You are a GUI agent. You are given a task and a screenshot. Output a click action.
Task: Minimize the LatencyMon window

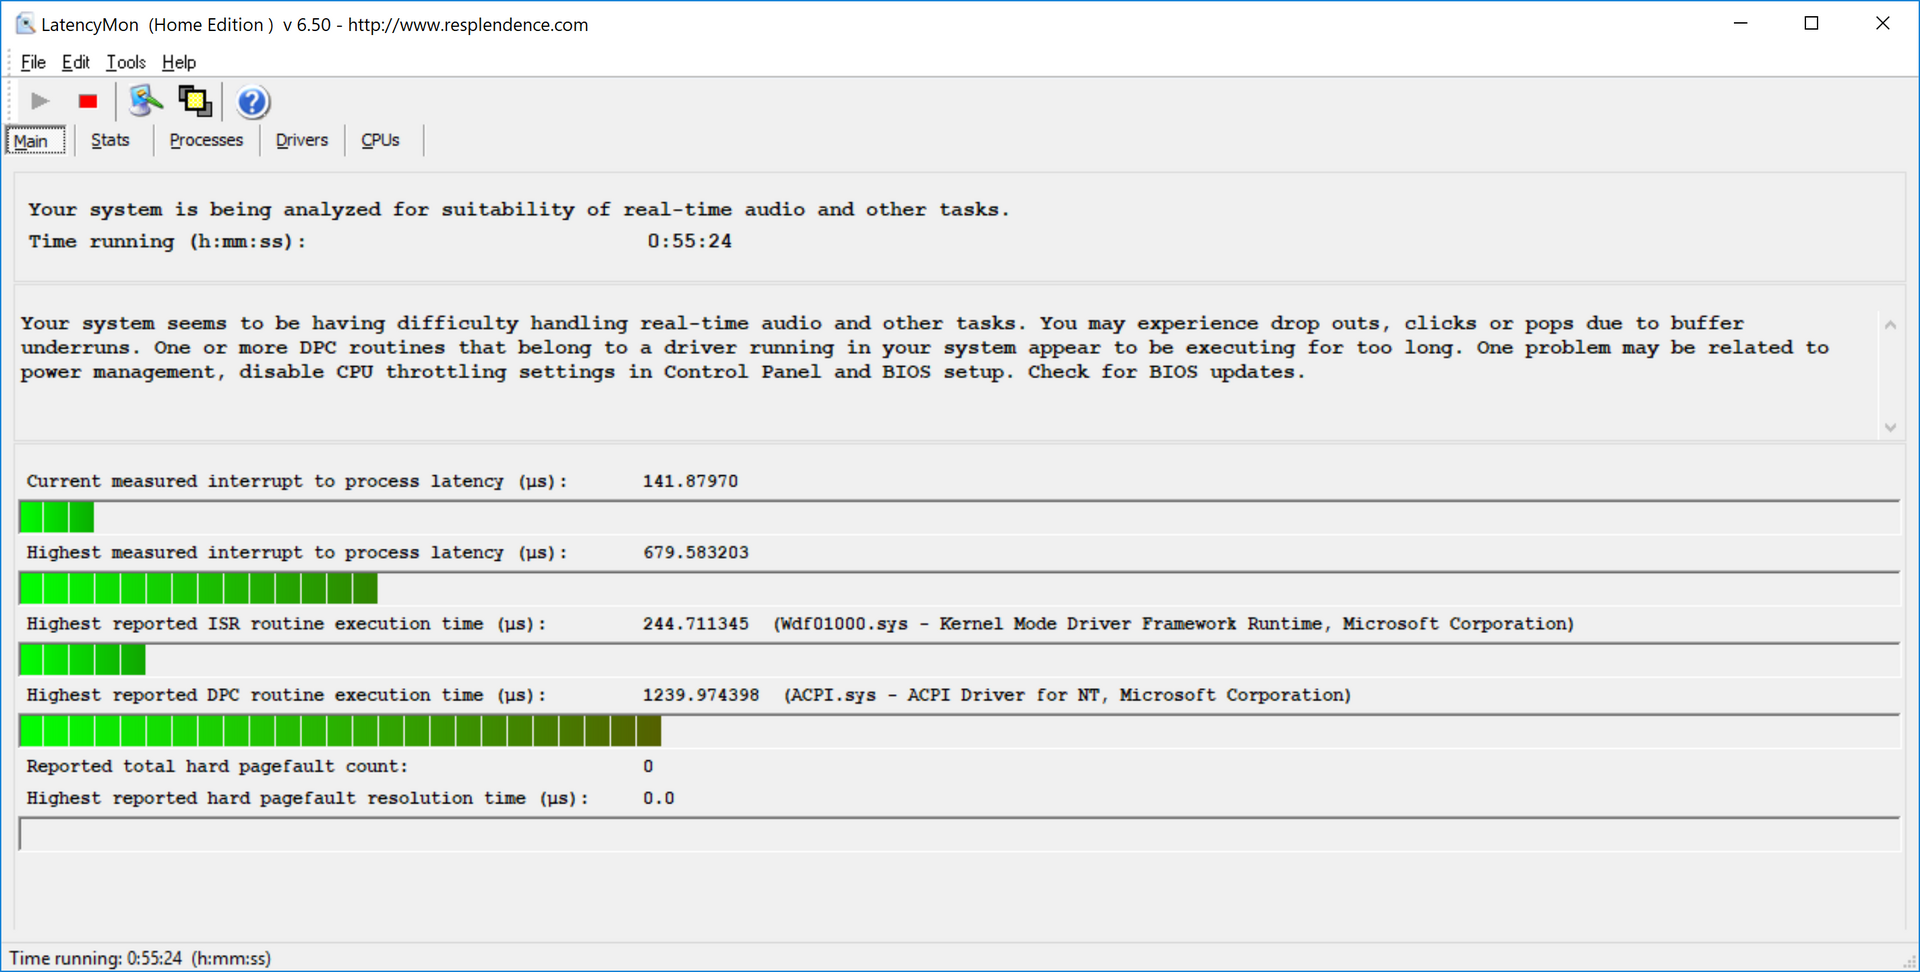[1741, 23]
